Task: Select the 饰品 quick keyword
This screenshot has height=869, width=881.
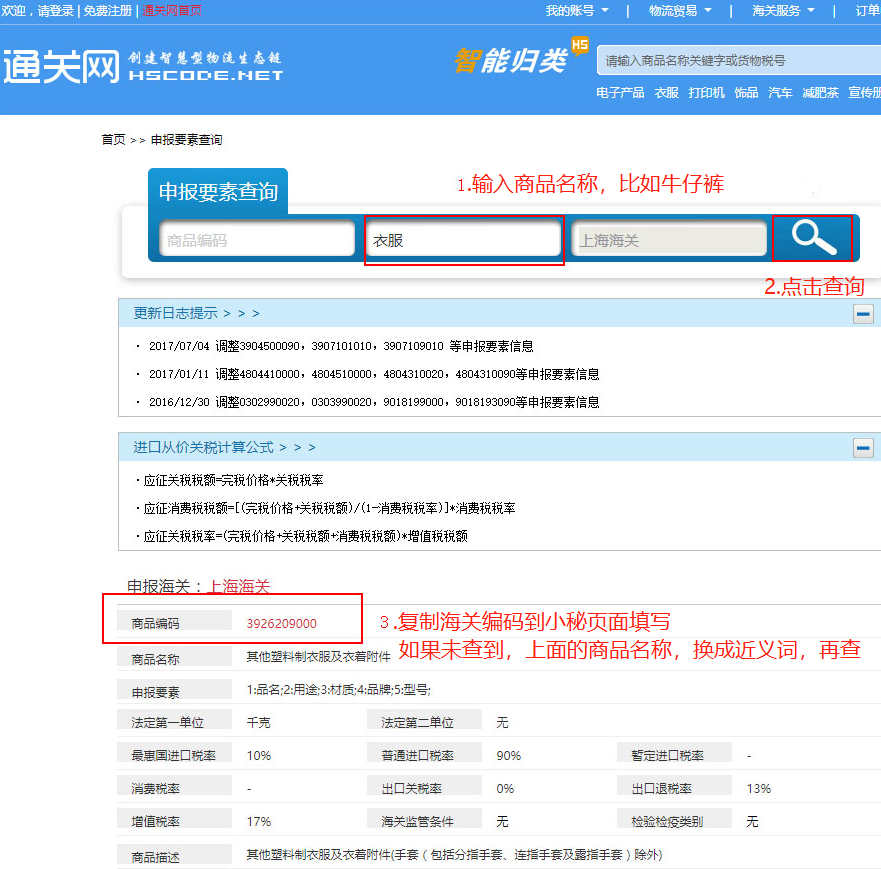Action: (746, 93)
